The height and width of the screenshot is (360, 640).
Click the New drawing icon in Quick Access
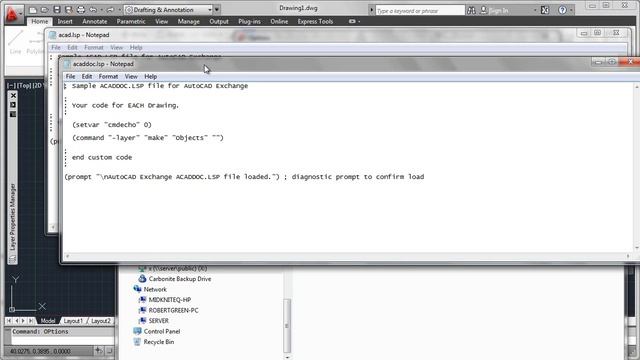(33, 10)
